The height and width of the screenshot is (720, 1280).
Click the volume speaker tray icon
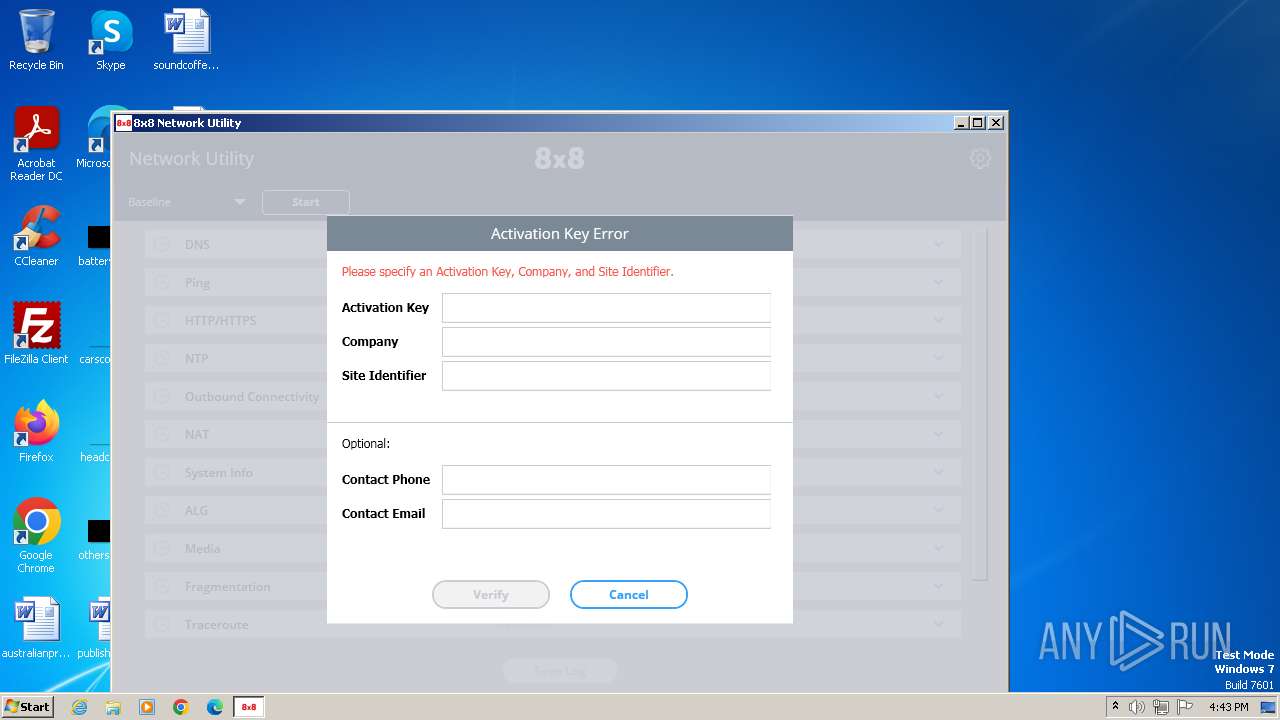point(1137,707)
